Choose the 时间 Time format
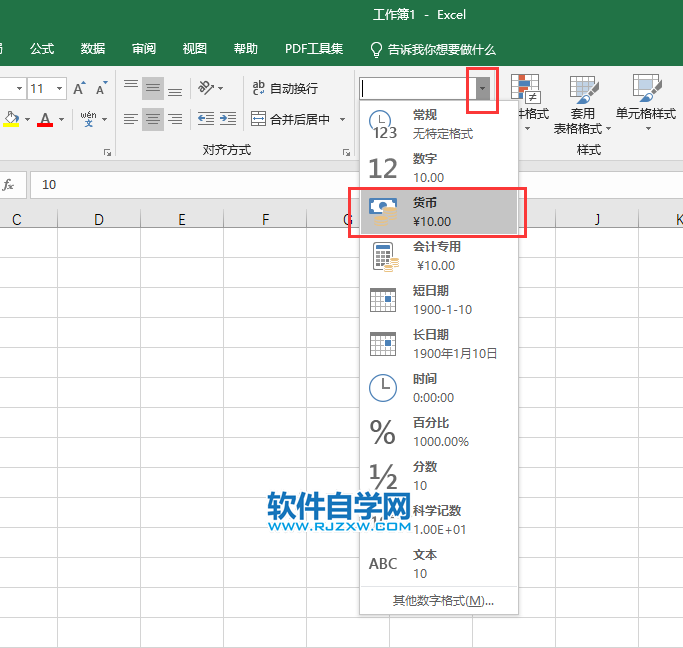Screen dimensions: 683x648 click(x=439, y=388)
